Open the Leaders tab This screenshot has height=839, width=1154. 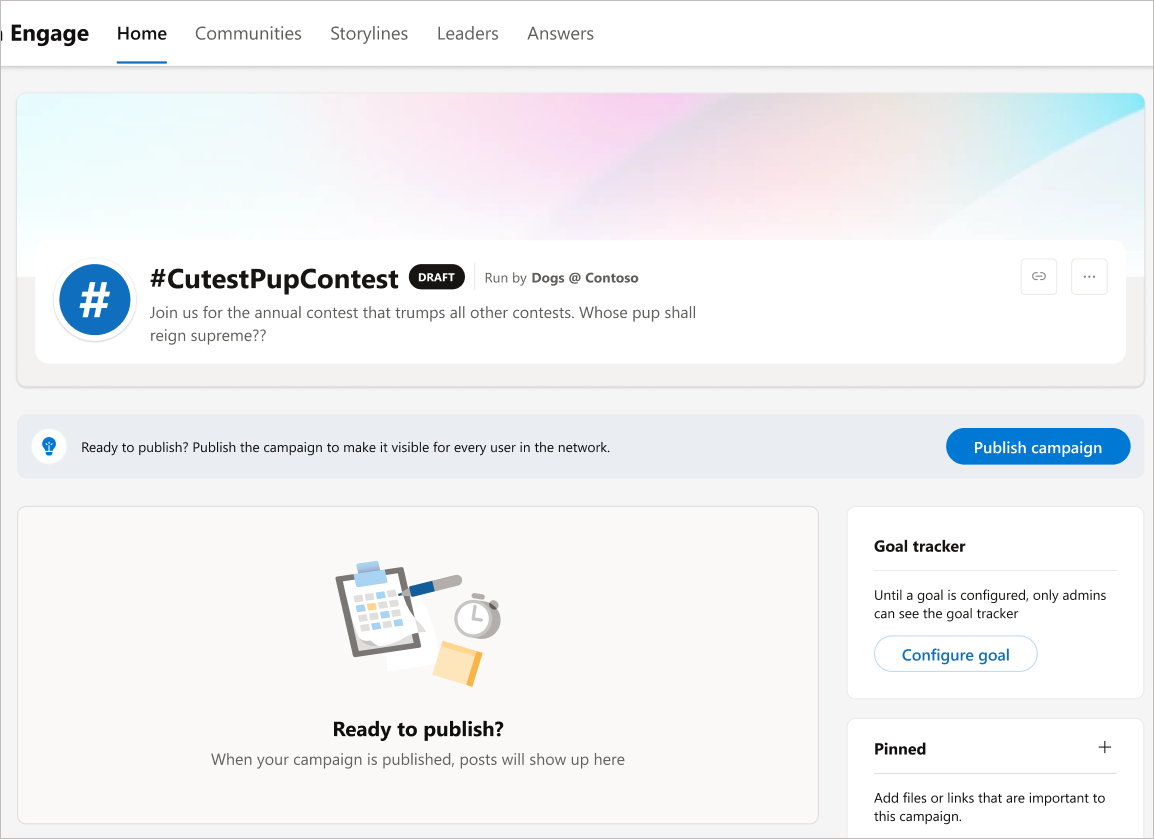tap(467, 33)
